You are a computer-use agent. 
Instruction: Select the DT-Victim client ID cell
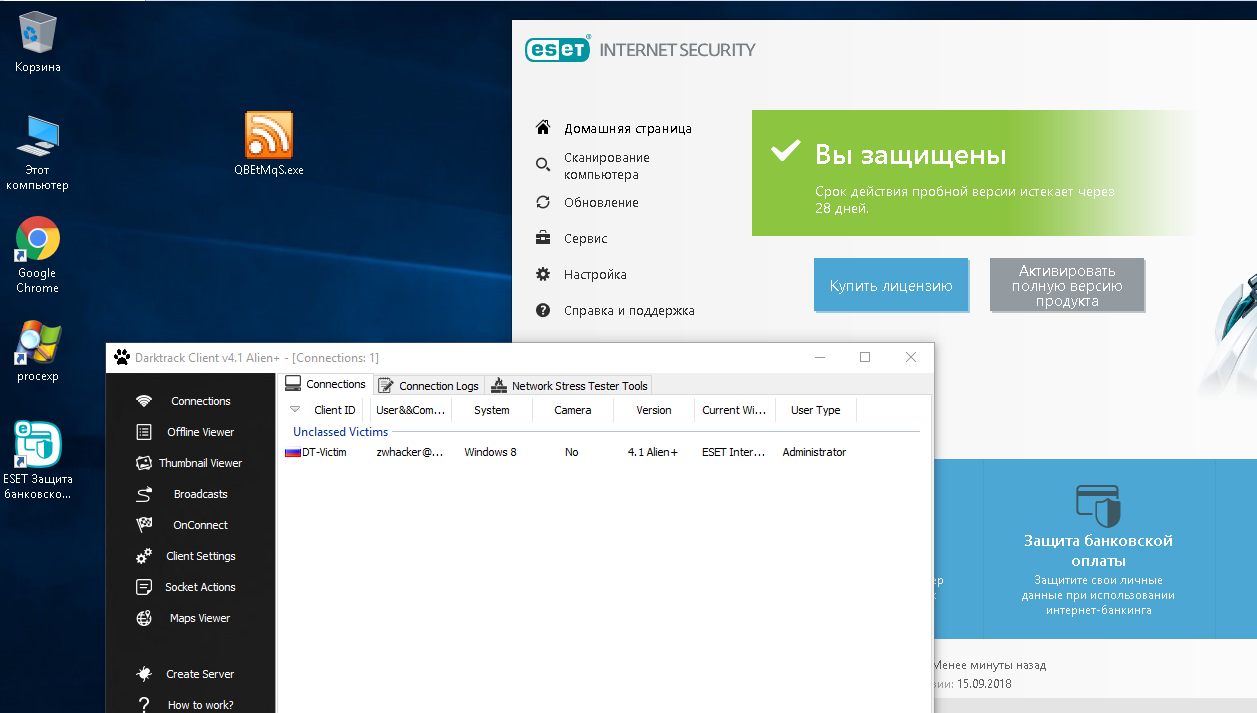(324, 452)
